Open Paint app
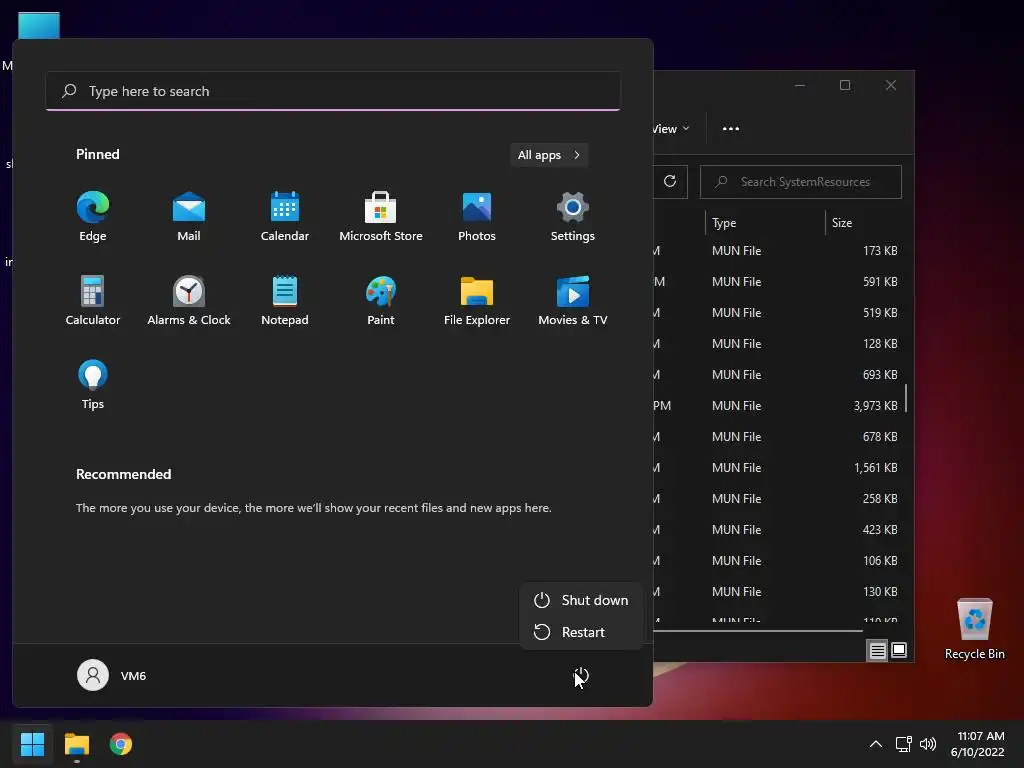This screenshot has height=768, width=1024. [381, 301]
